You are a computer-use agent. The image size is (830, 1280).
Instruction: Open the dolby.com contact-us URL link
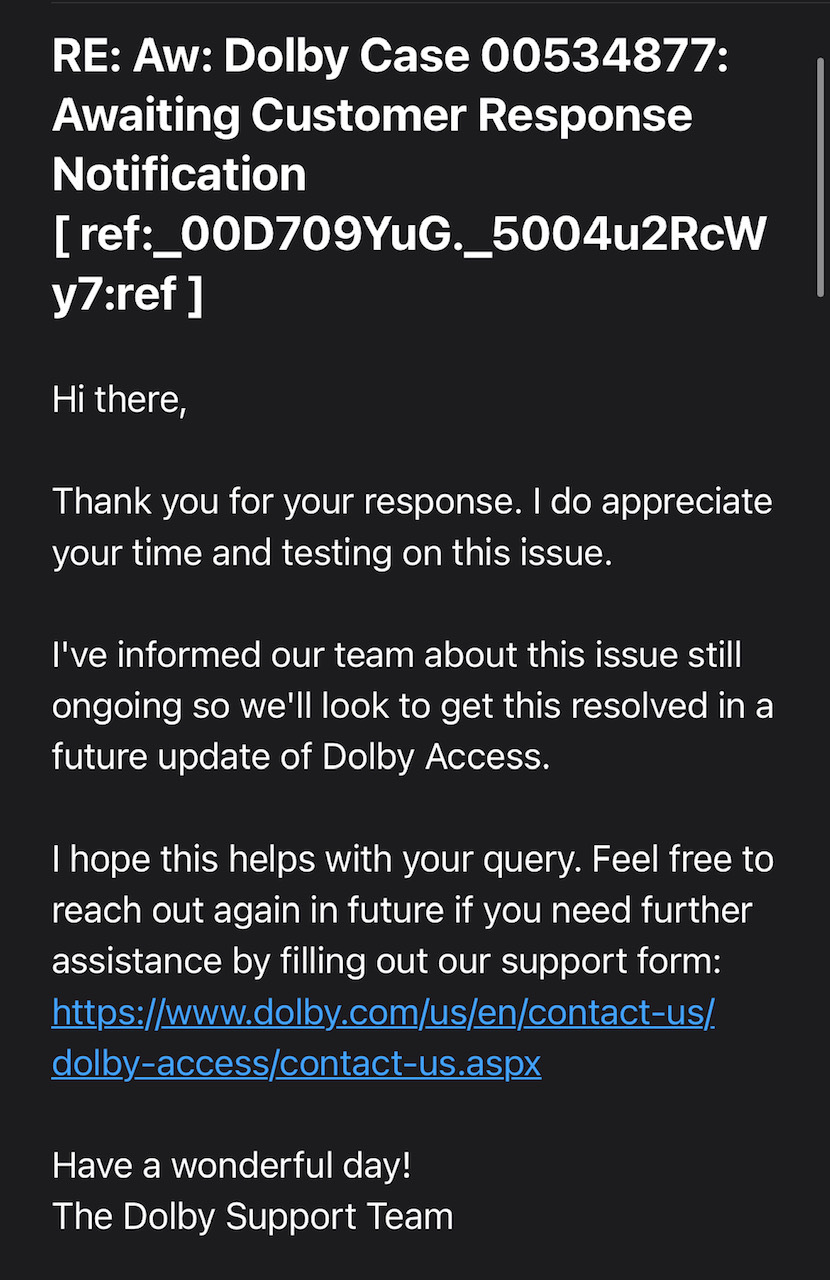click(x=383, y=1013)
